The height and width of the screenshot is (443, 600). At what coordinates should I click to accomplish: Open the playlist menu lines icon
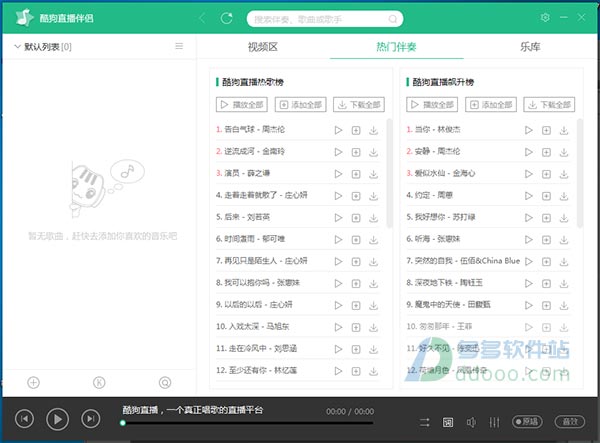tap(179, 46)
